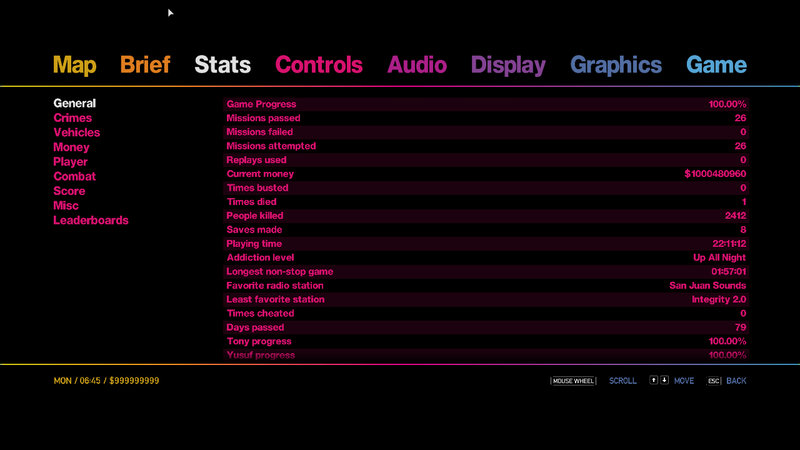The image size is (800, 450).
Task: Select the Saves made row
Action: [486, 230]
